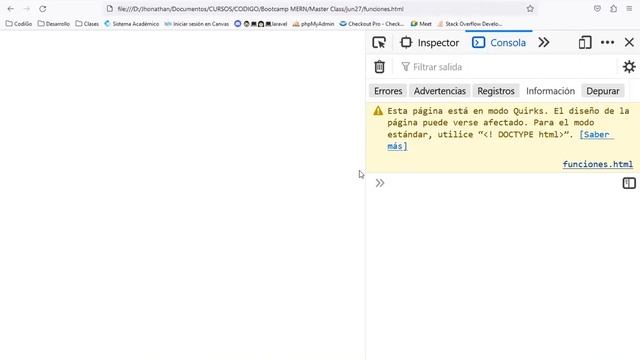The image size is (640, 360).
Task: Toggle responsive design mode icon
Action: tap(585, 42)
